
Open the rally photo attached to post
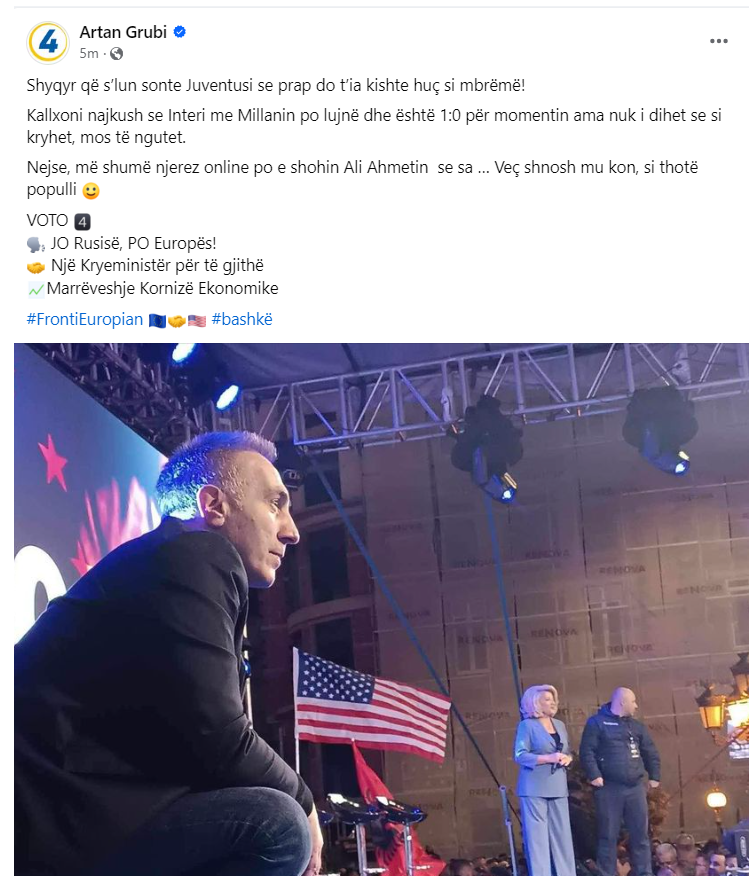coord(381,610)
